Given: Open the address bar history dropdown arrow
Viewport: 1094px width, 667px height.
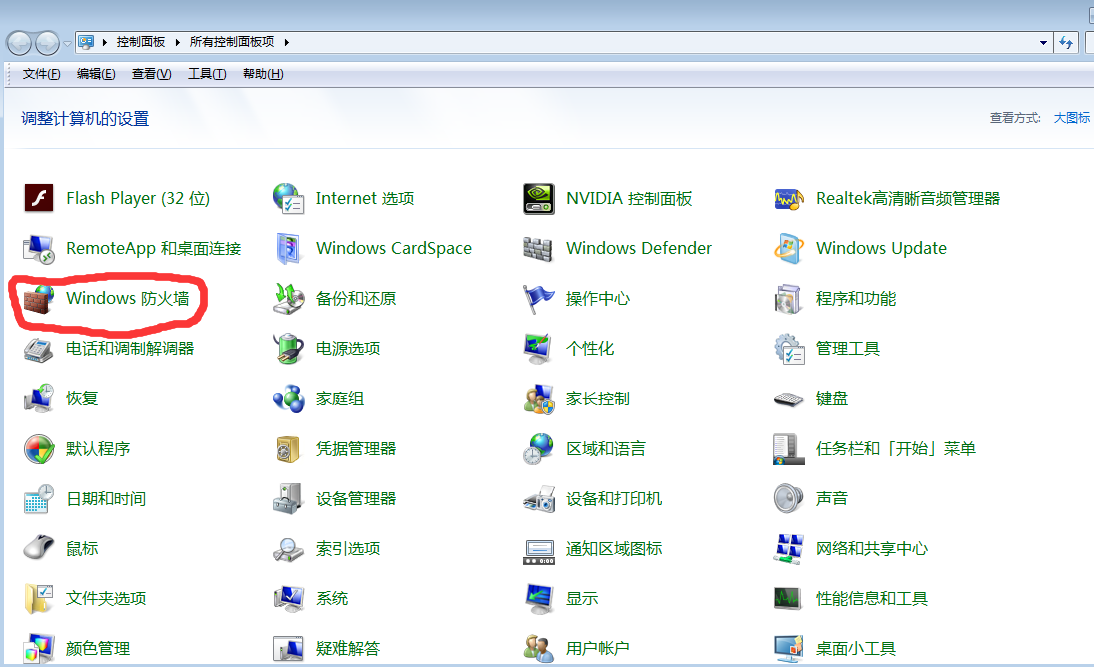Looking at the screenshot, I should (1043, 43).
